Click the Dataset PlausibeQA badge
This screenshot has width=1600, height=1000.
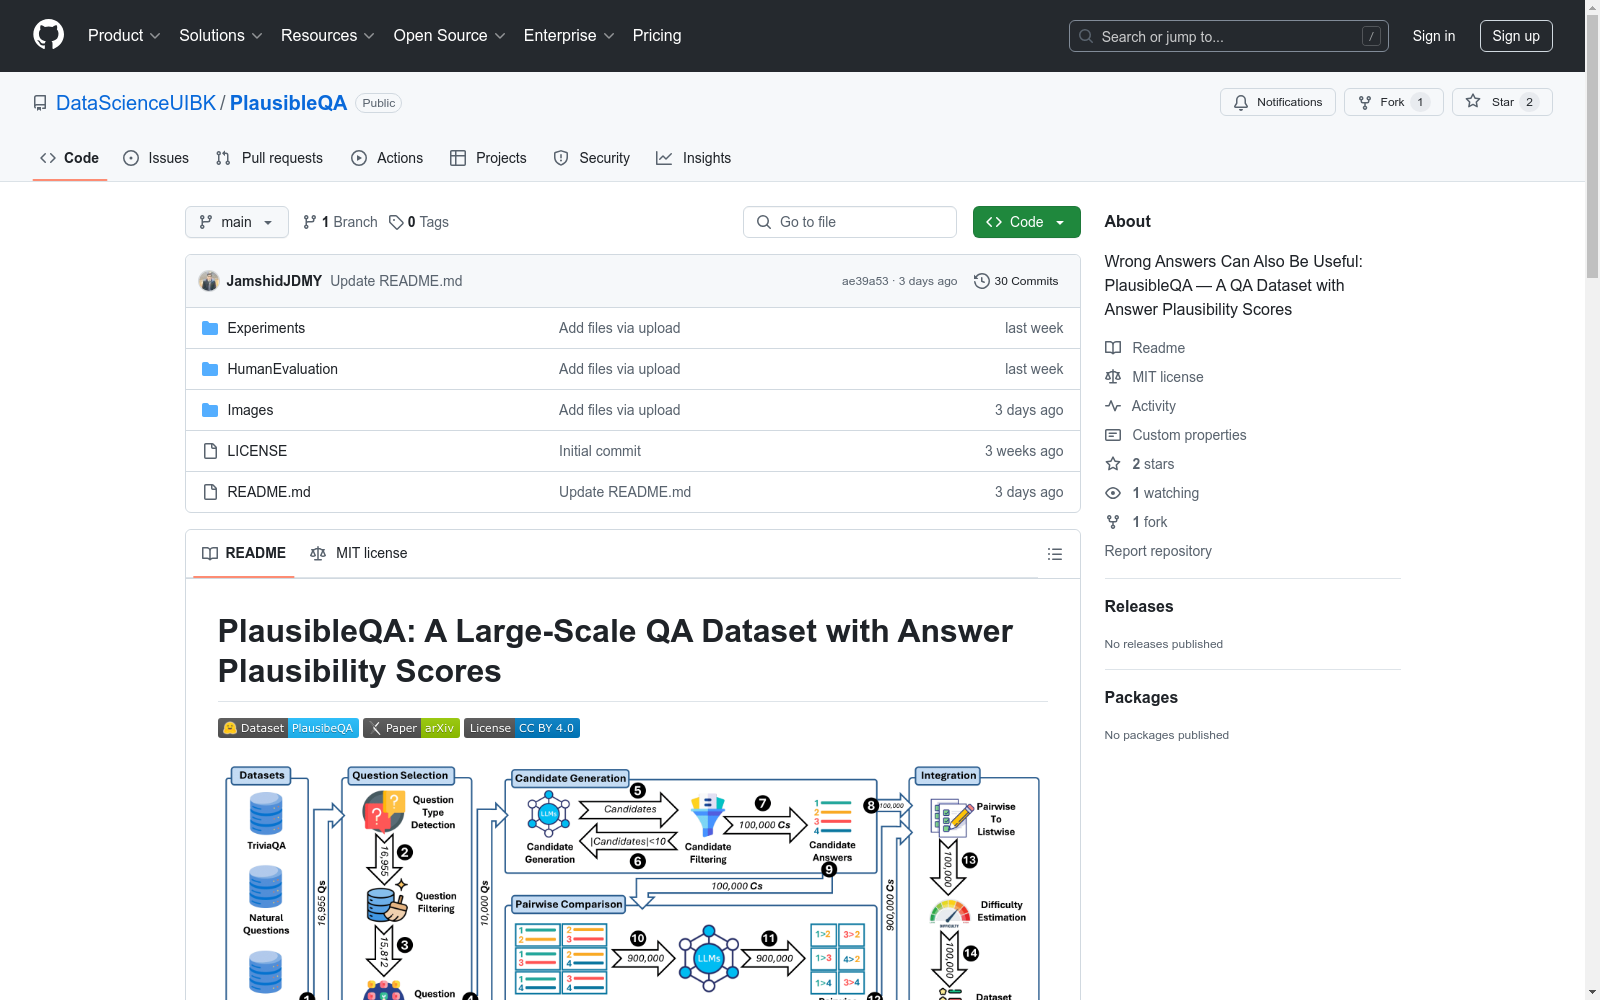288,728
